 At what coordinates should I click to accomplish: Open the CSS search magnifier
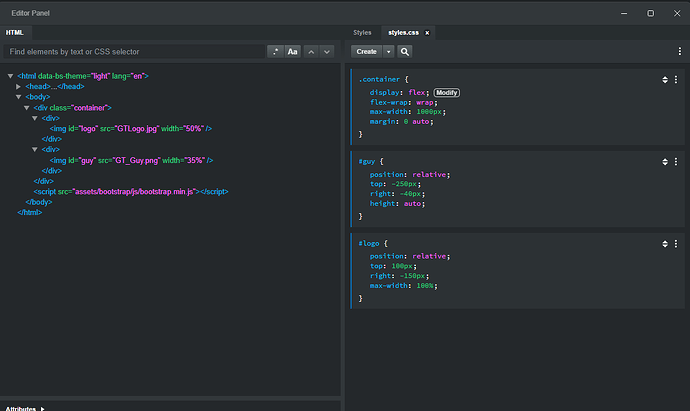coord(405,51)
